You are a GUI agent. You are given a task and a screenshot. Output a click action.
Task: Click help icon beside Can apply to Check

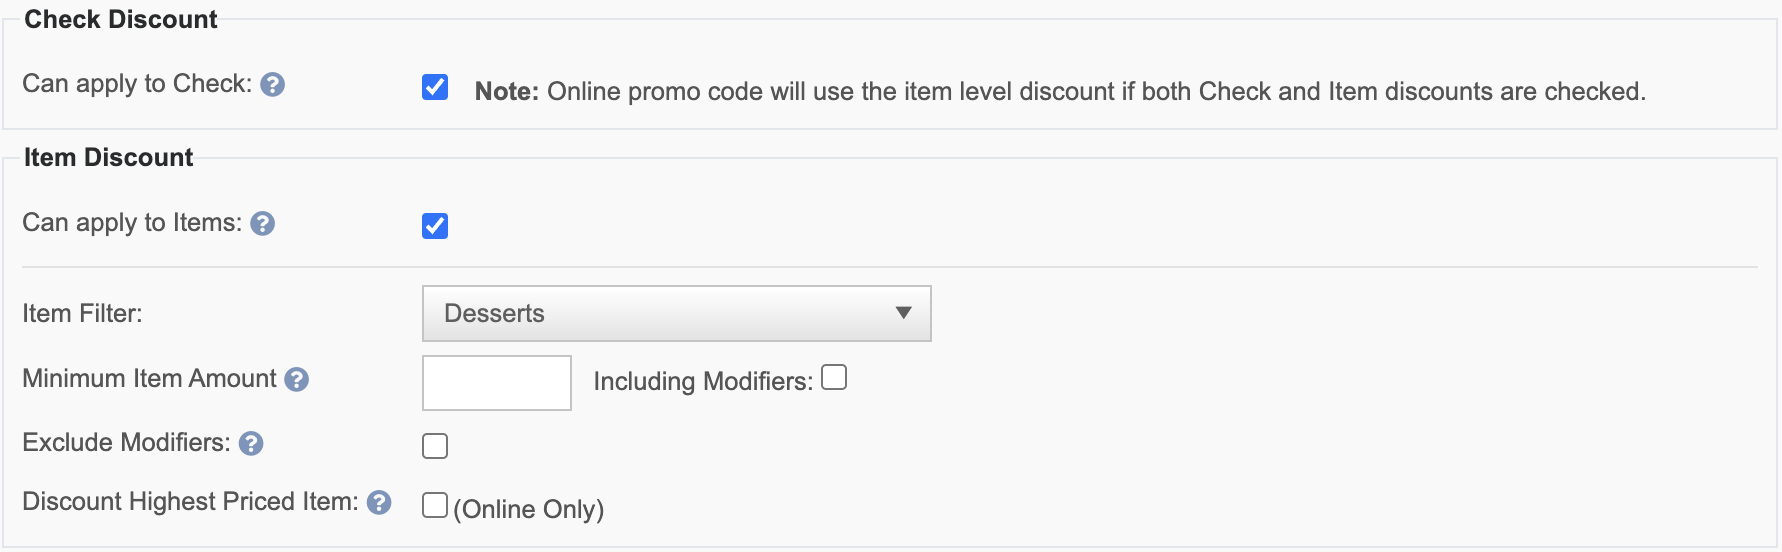(272, 85)
